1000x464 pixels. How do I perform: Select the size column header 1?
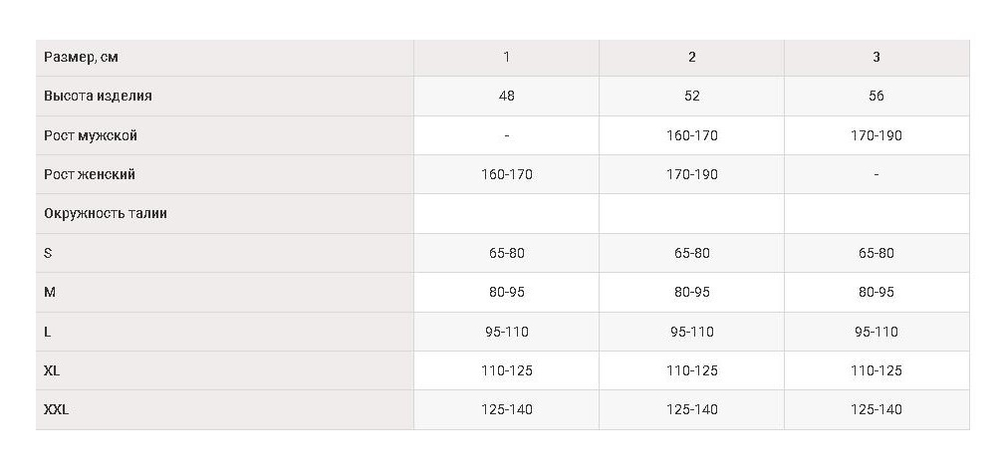[x=506, y=57]
